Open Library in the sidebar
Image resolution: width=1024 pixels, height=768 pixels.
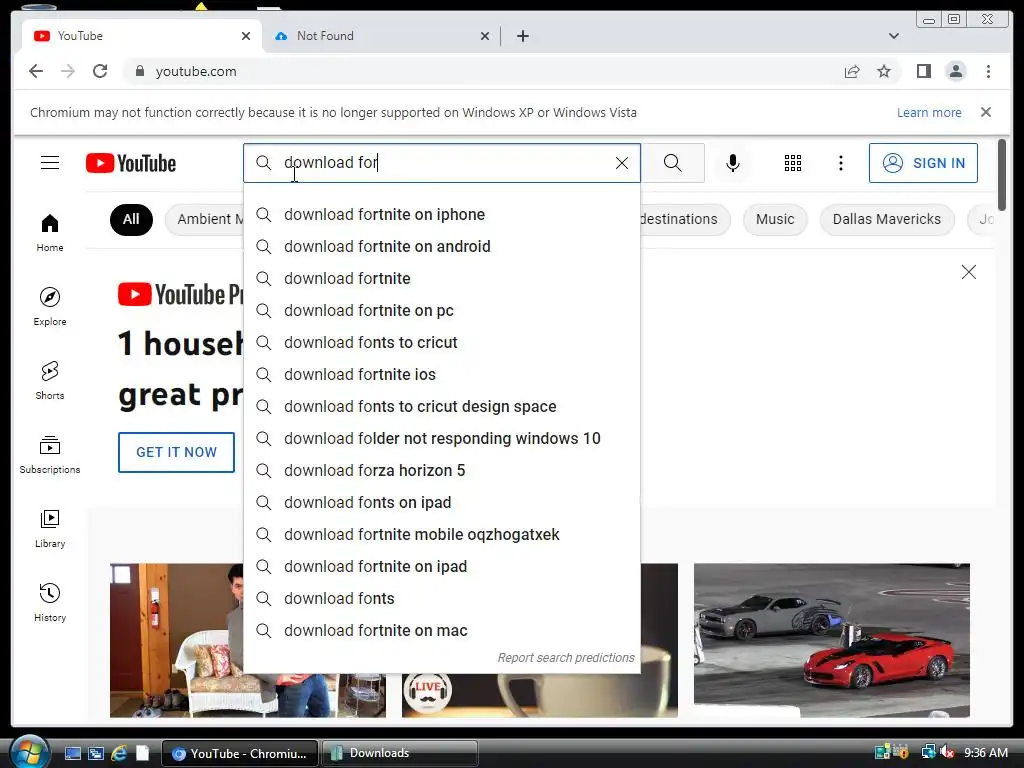tap(50, 528)
